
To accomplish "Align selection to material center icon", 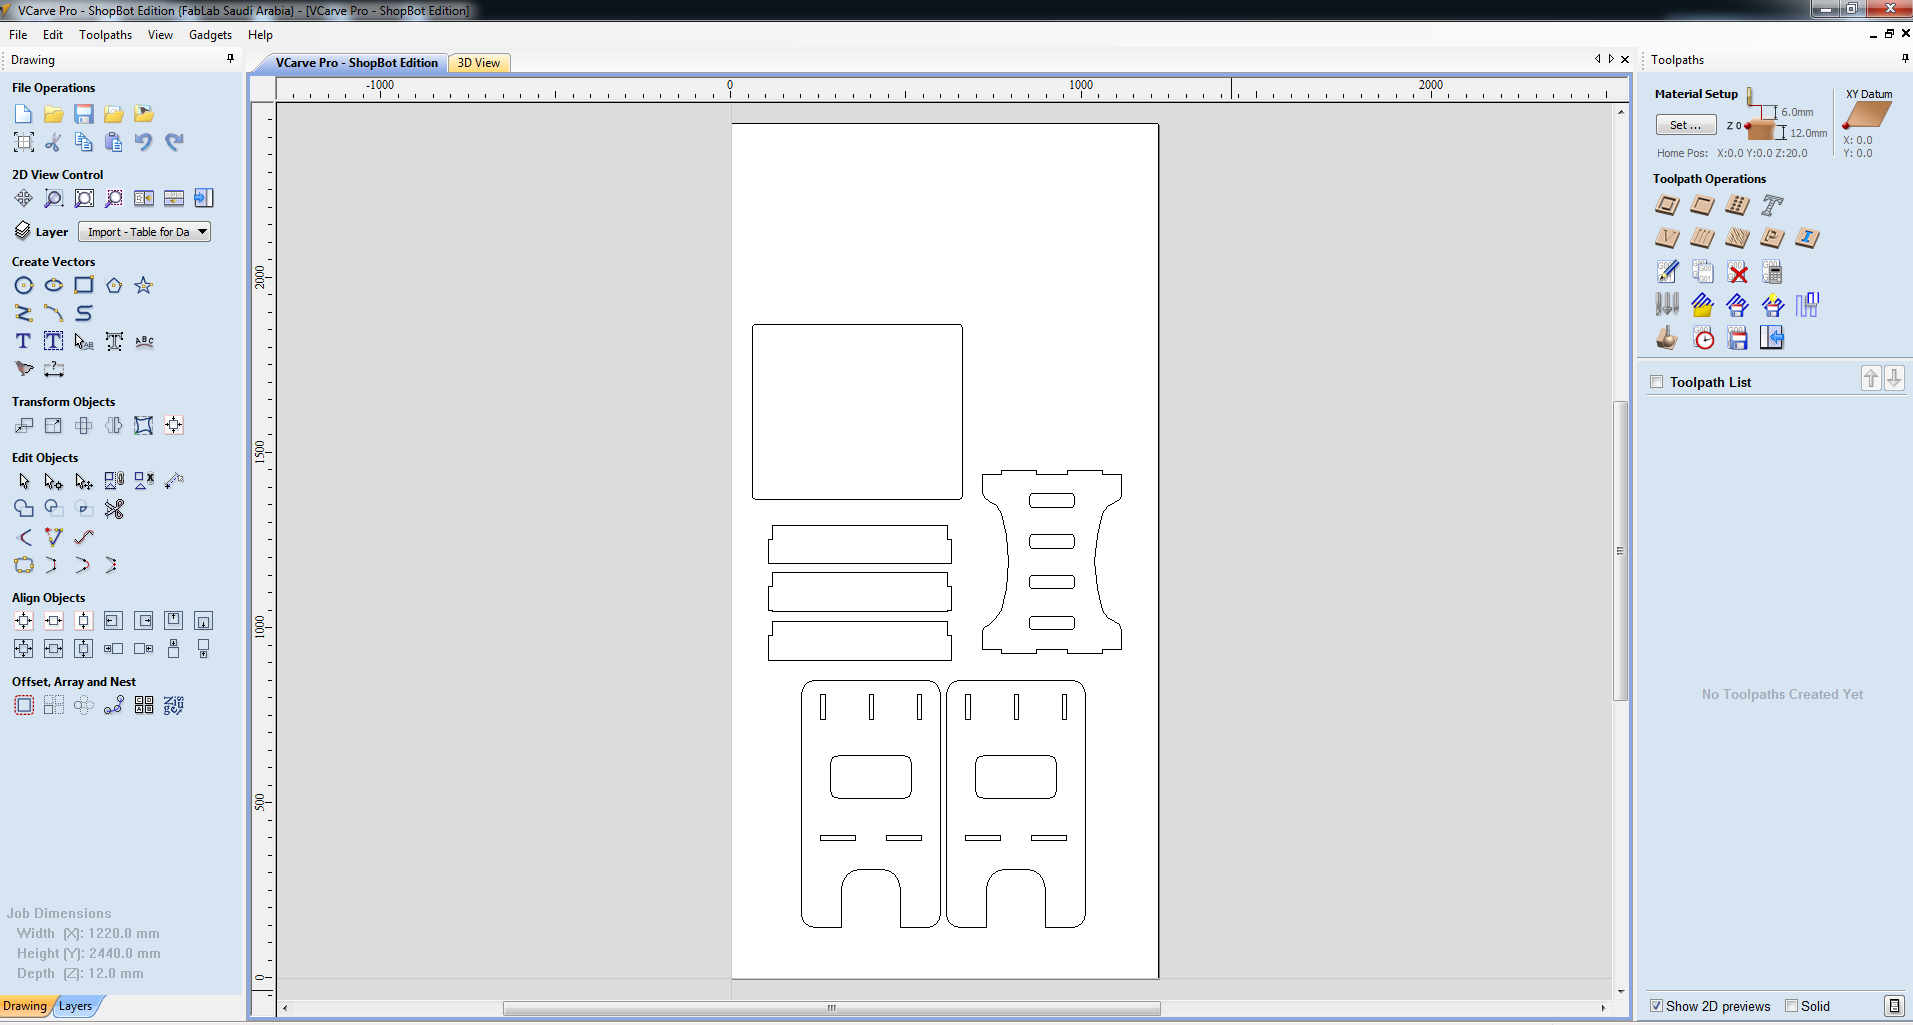I will tap(23, 622).
